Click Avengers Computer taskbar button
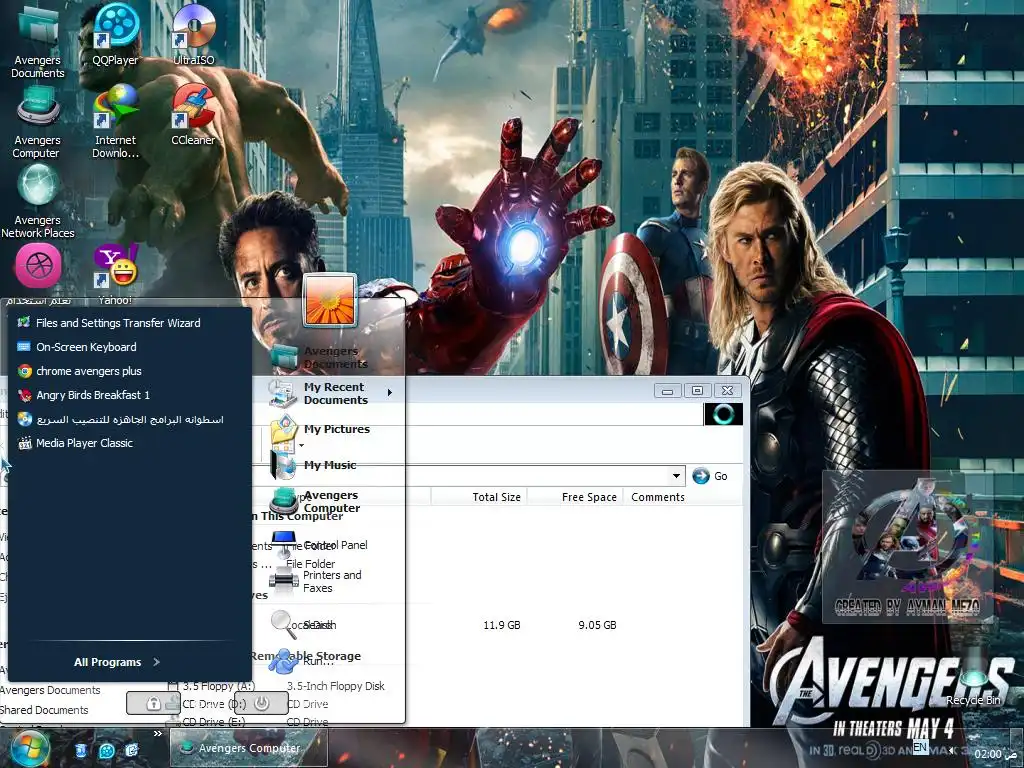 pyautogui.click(x=248, y=748)
